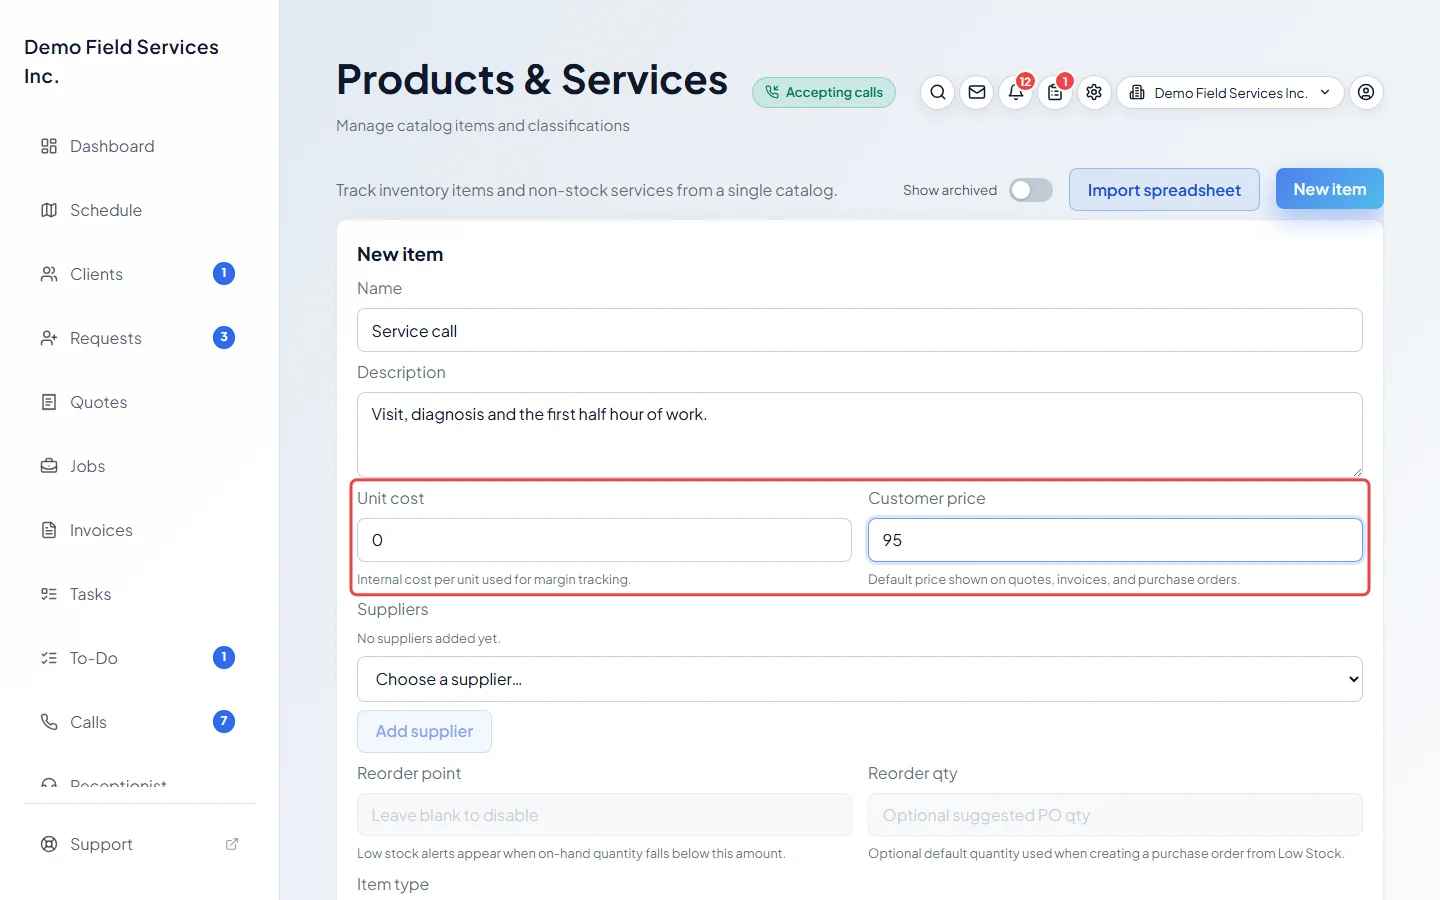Click the Name field containing Service call

pos(860,330)
